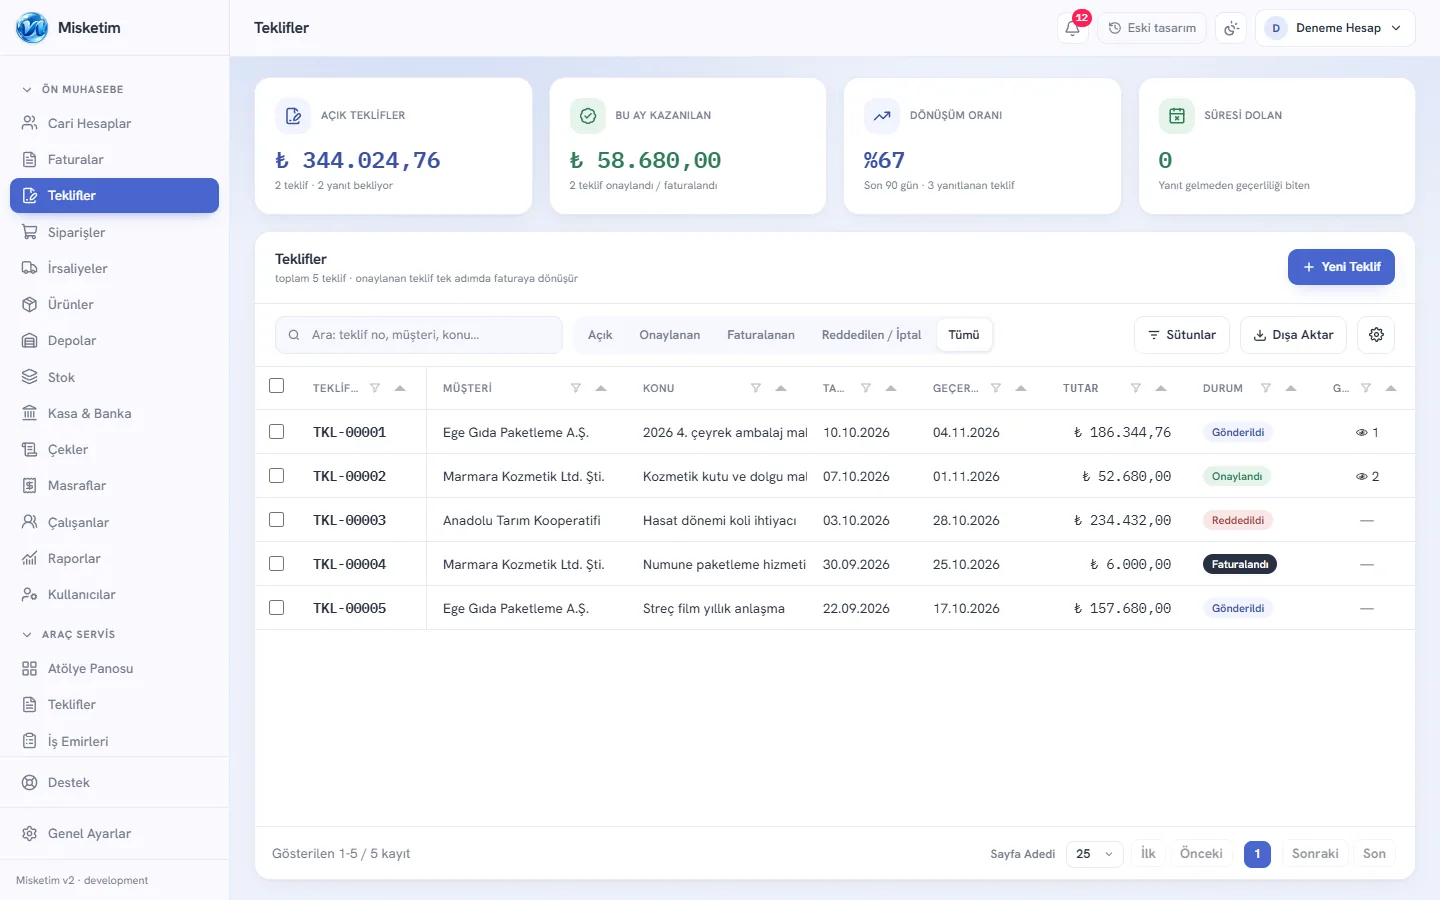Collapse the ÖN MUHASEBE sidebar section

click(73, 89)
